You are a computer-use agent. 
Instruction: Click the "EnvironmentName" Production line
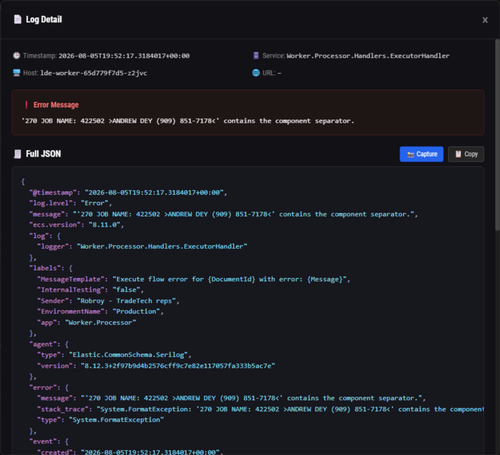(100, 311)
